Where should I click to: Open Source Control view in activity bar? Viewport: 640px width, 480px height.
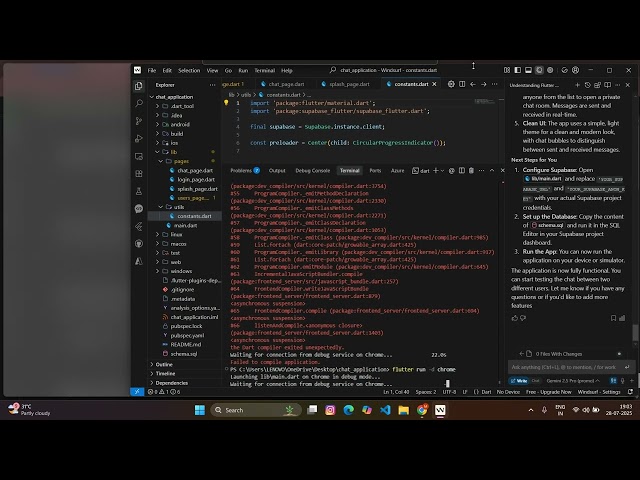[x=139, y=121]
